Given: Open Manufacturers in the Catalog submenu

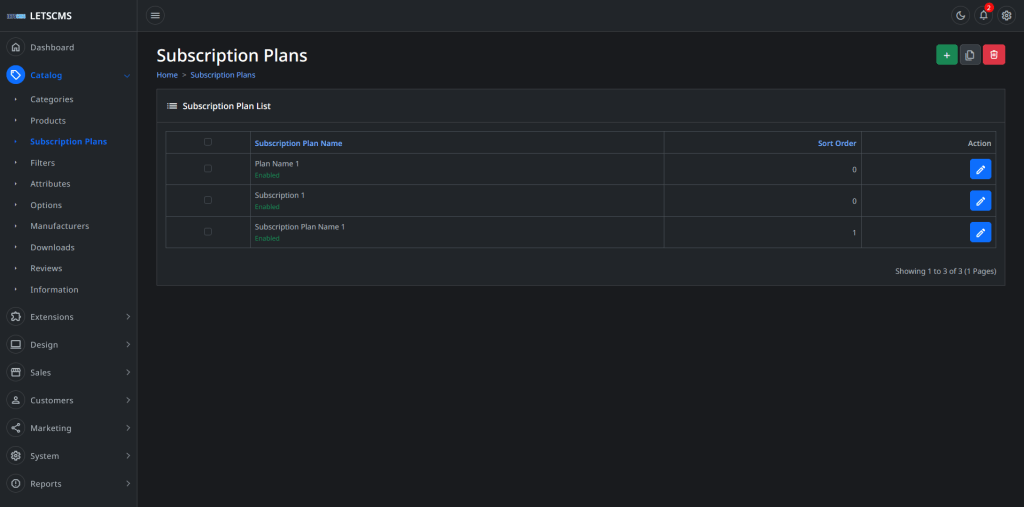Looking at the screenshot, I should click(59, 226).
